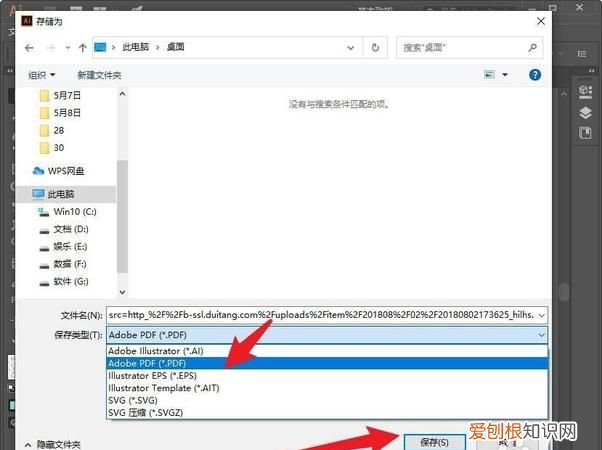Open the Layers panel icon in Illustrator
This screenshot has height=450, width=602.
[x=585, y=112]
